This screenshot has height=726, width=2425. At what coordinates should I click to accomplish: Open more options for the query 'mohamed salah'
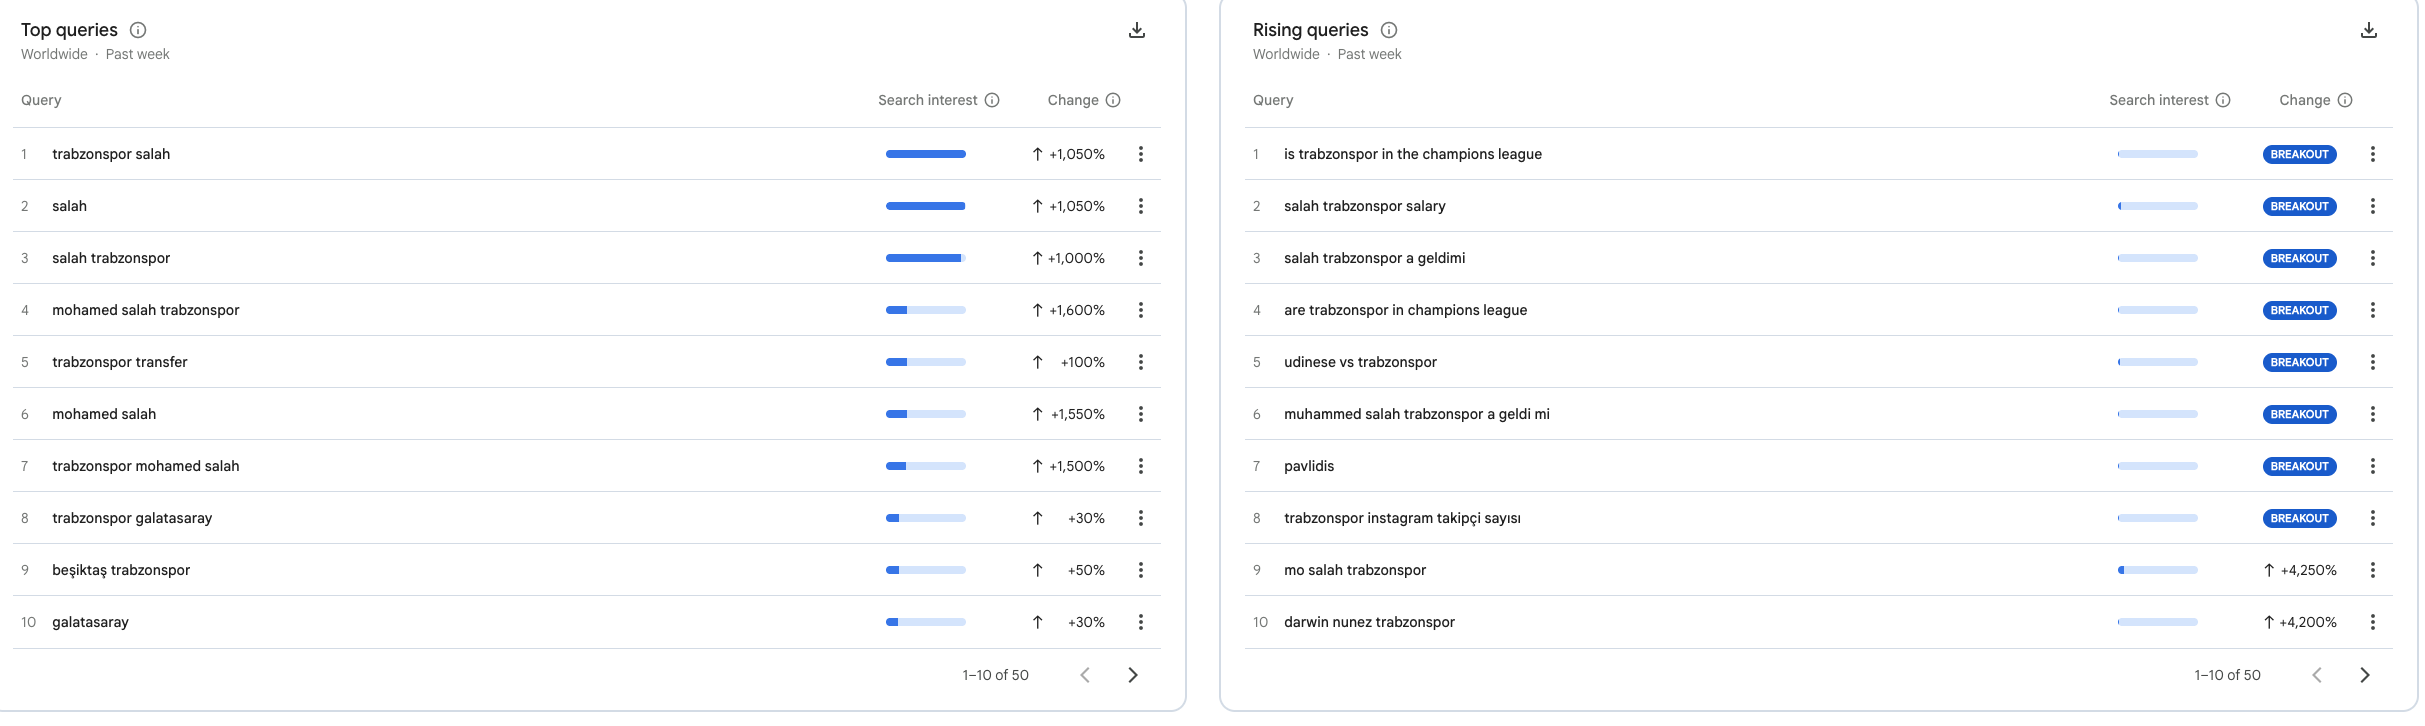click(1141, 414)
